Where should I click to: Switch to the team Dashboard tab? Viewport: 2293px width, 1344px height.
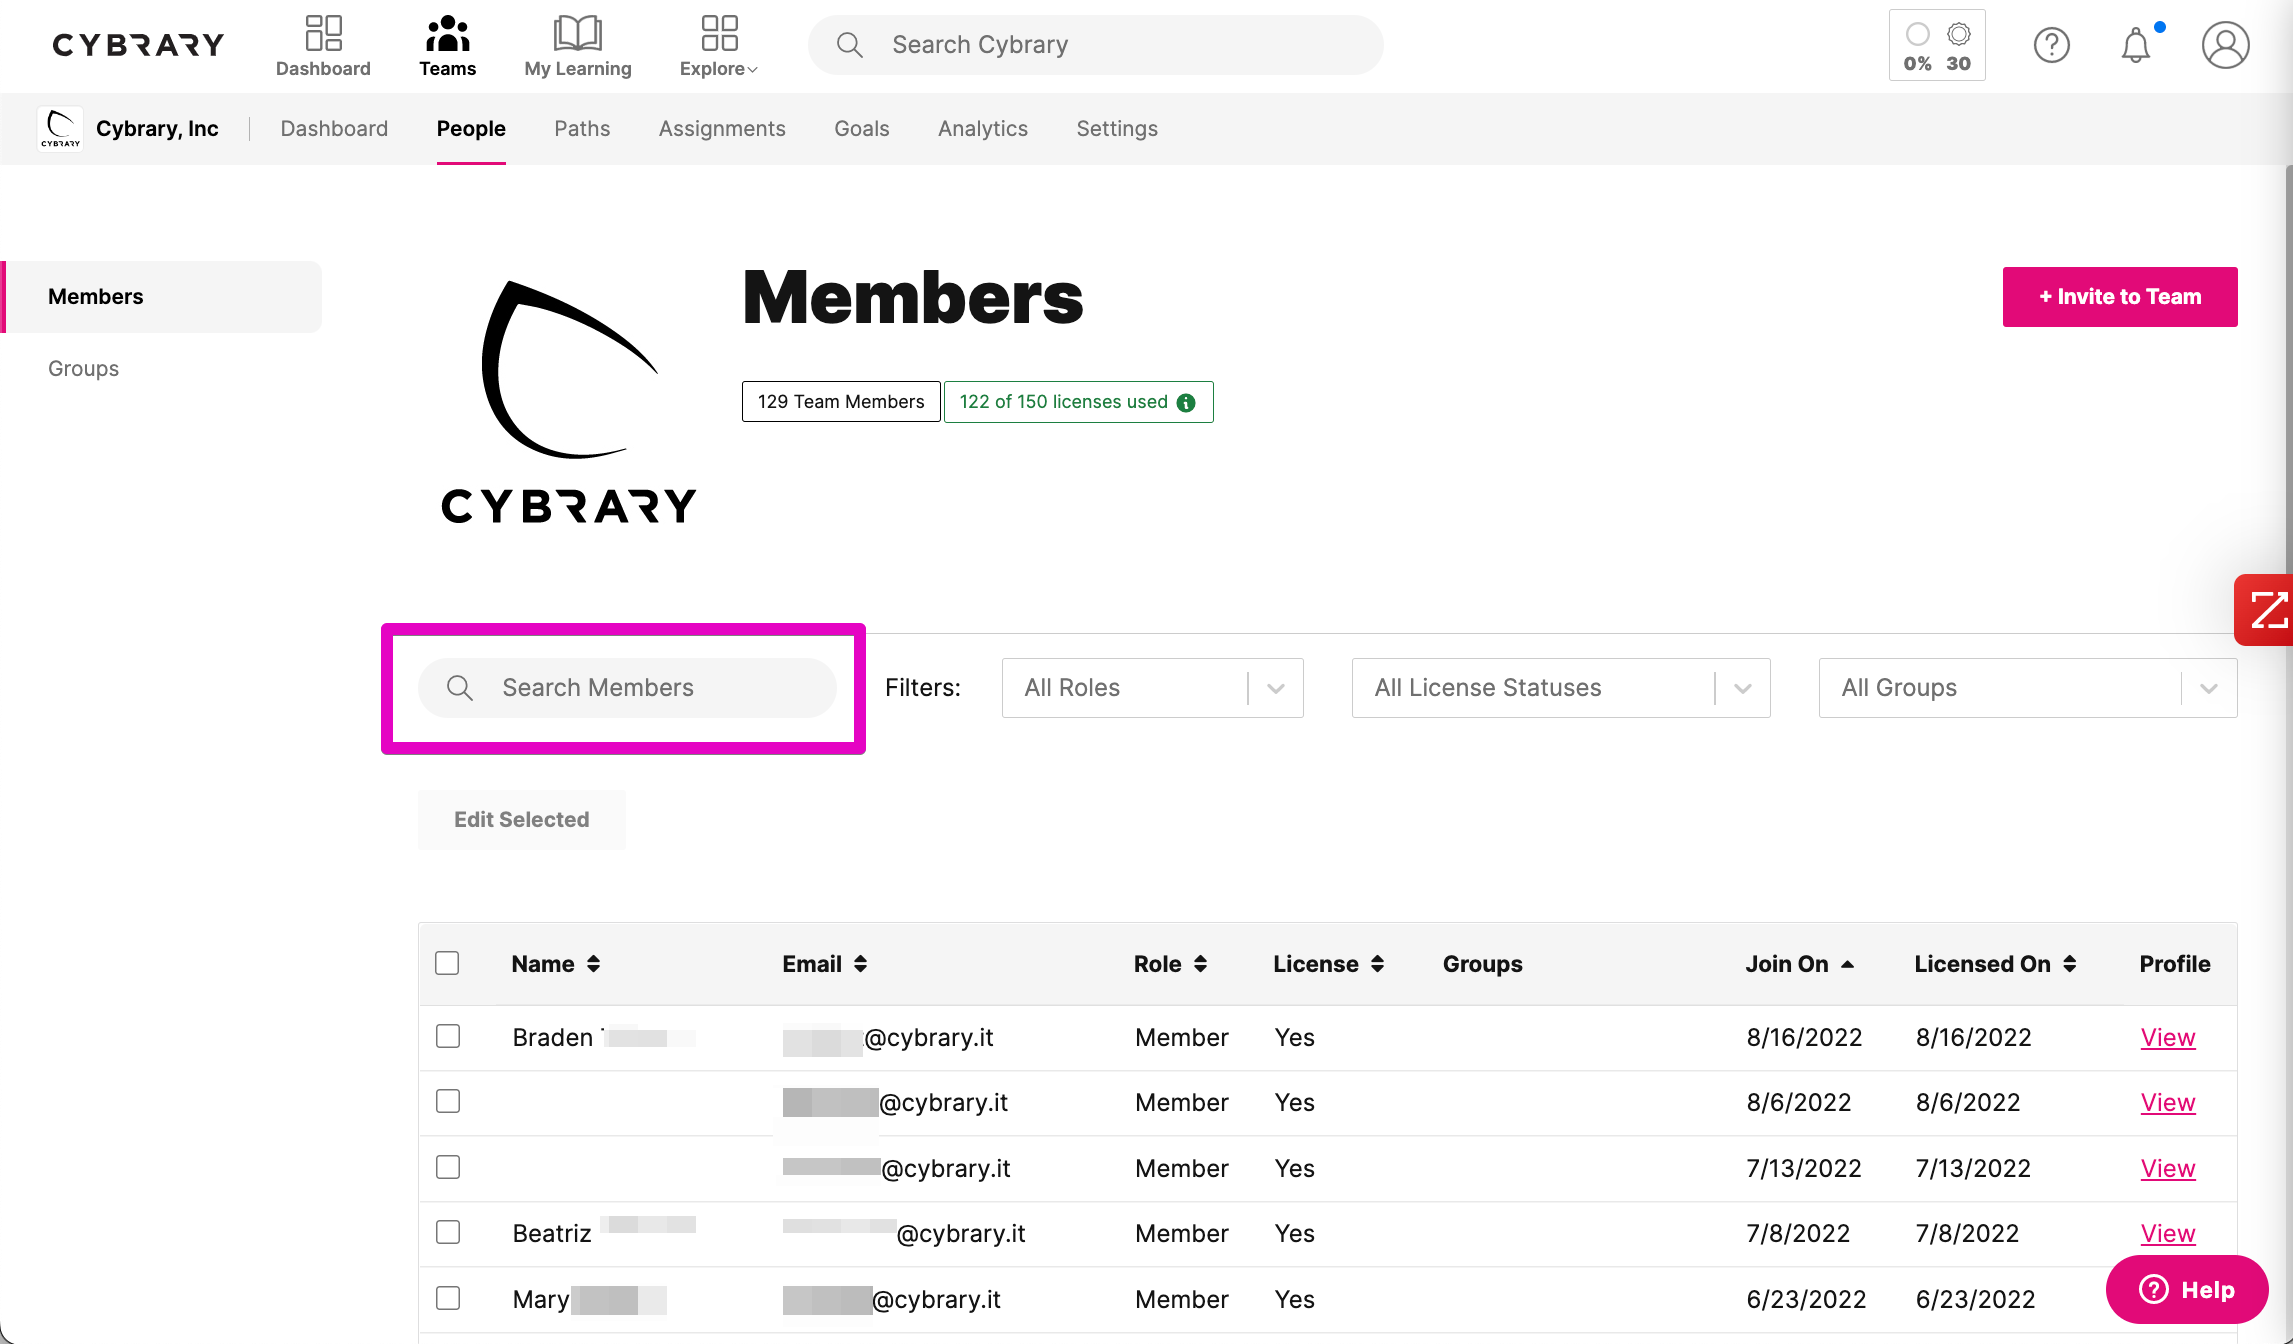coord(334,129)
